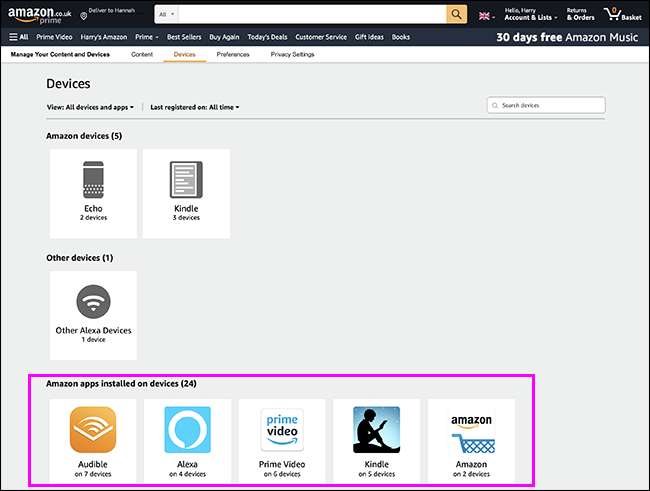The width and height of the screenshot is (650, 491).
Task: Click the Echo 2 devices label
Action: (93, 212)
